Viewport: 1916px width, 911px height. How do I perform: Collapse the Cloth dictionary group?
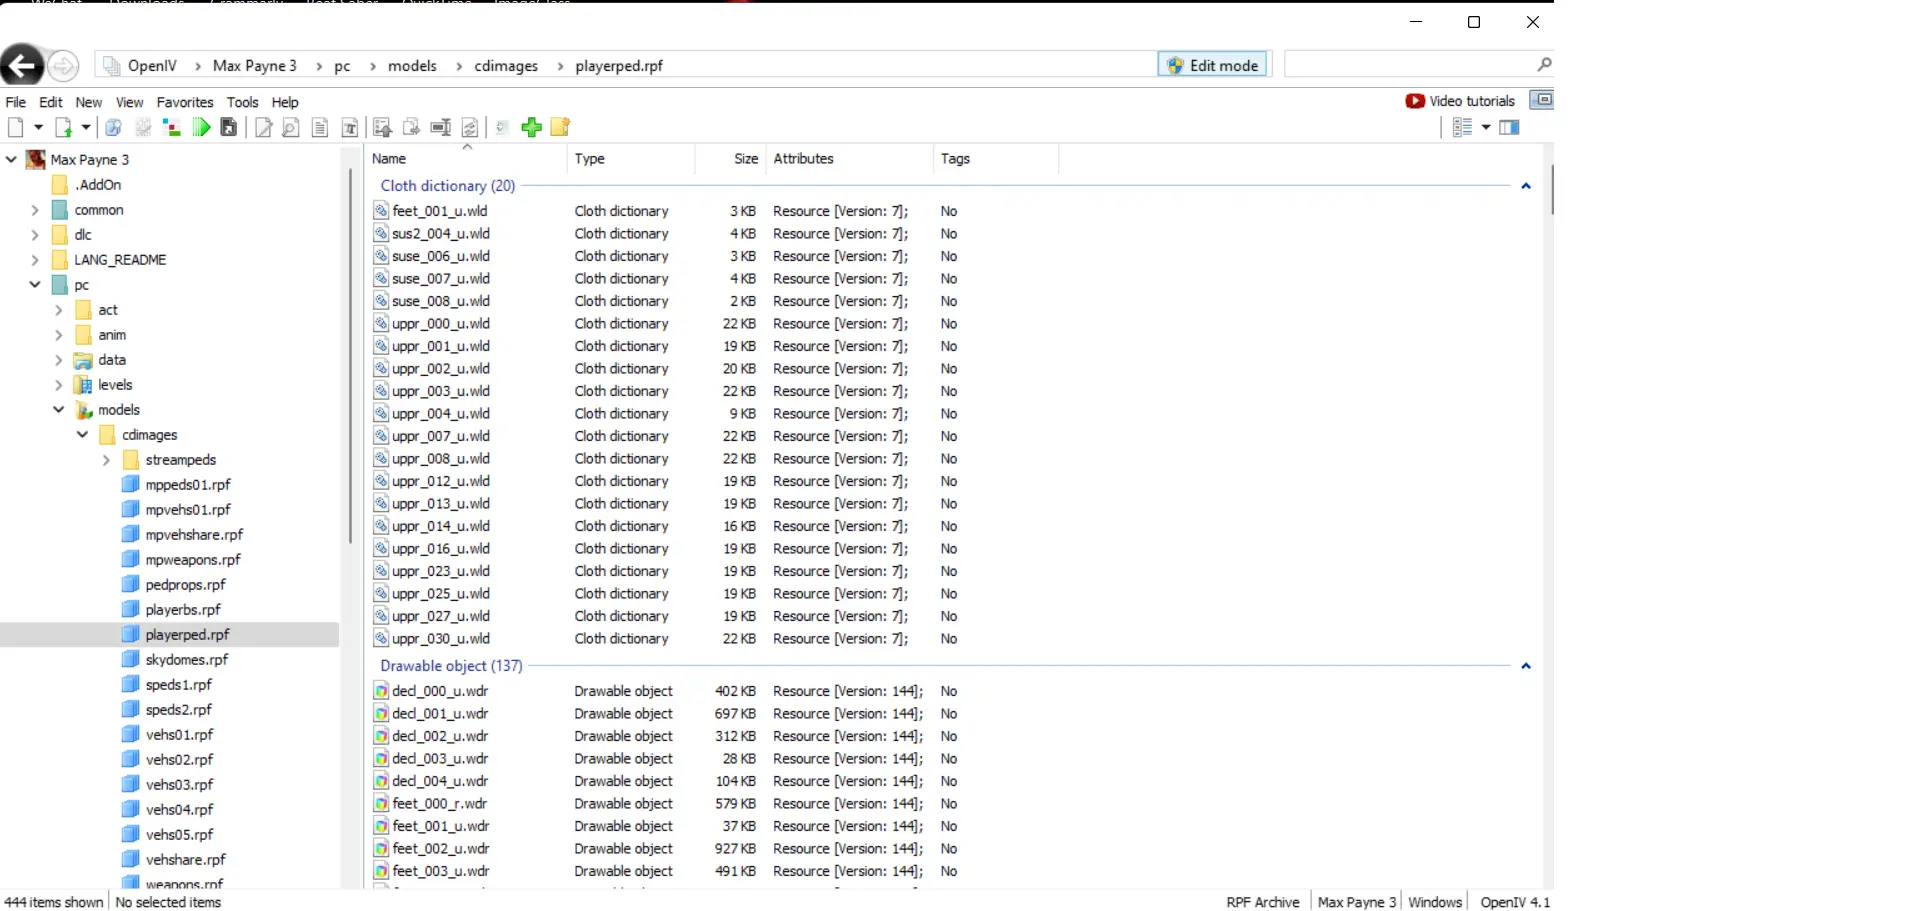point(1526,186)
